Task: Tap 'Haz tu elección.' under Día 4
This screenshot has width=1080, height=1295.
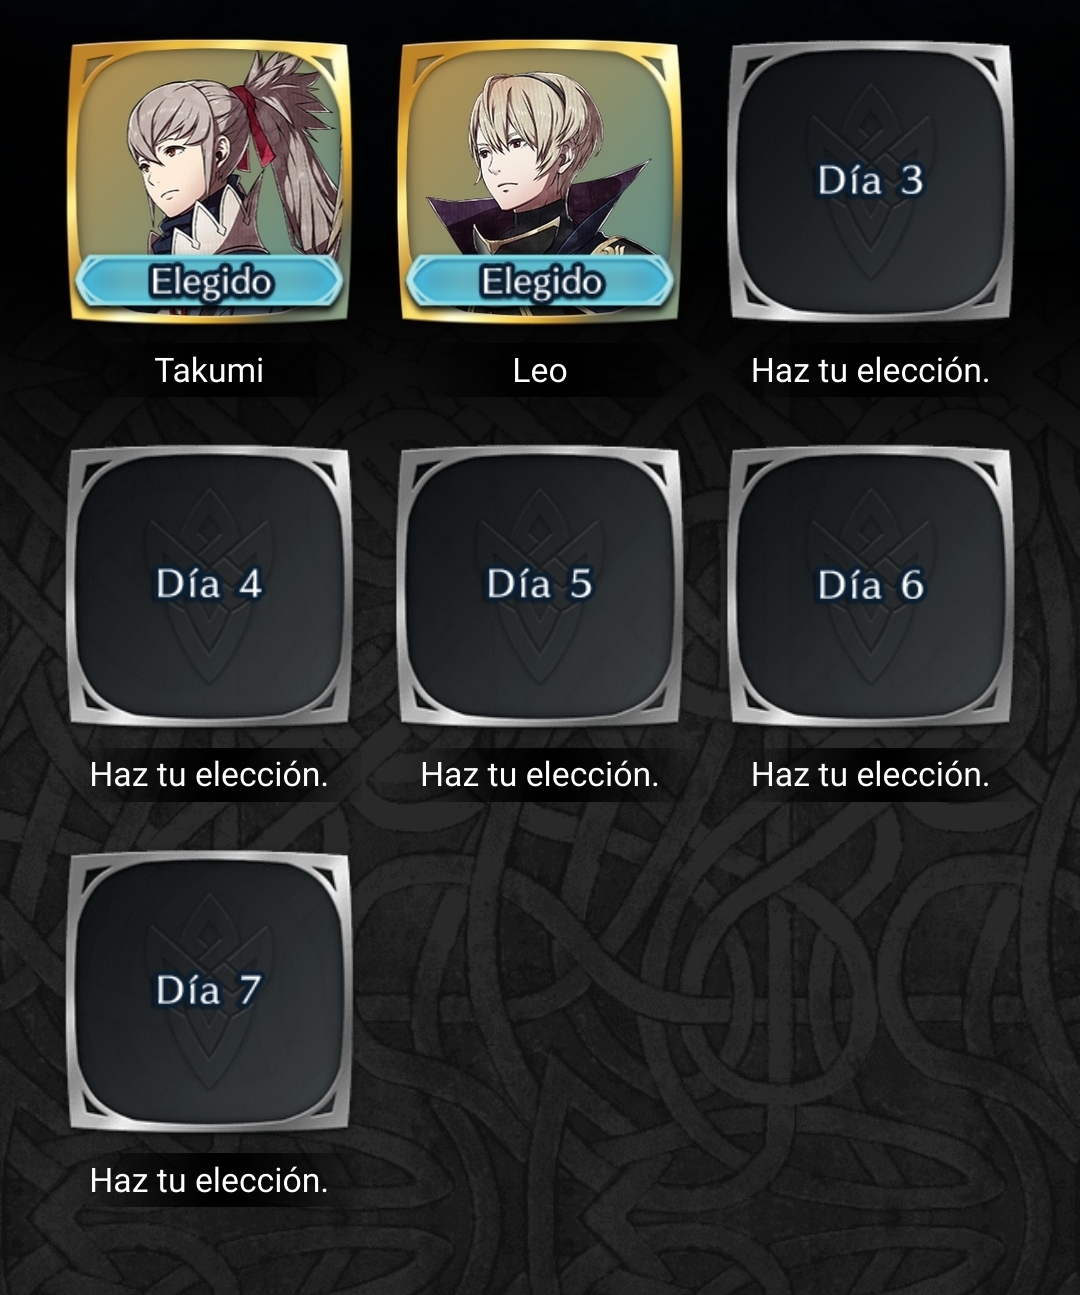Action: (209, 775)
